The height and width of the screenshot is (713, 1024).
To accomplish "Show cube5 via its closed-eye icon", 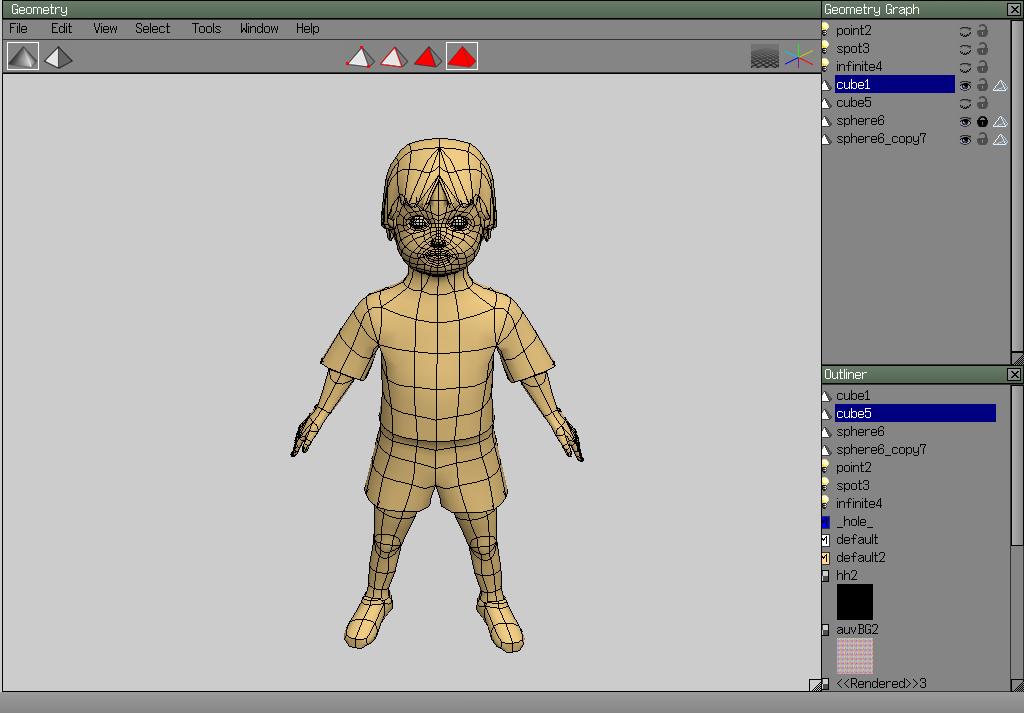I will pos(965,103).
